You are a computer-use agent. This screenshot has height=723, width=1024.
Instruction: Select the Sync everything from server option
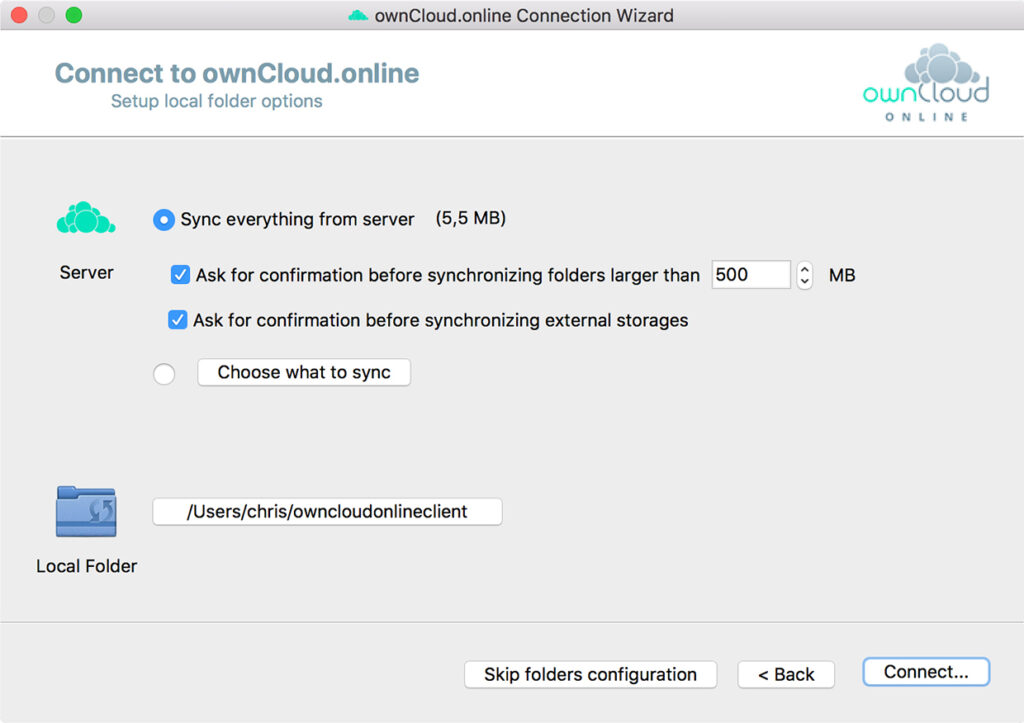click(x=164, y=219)
